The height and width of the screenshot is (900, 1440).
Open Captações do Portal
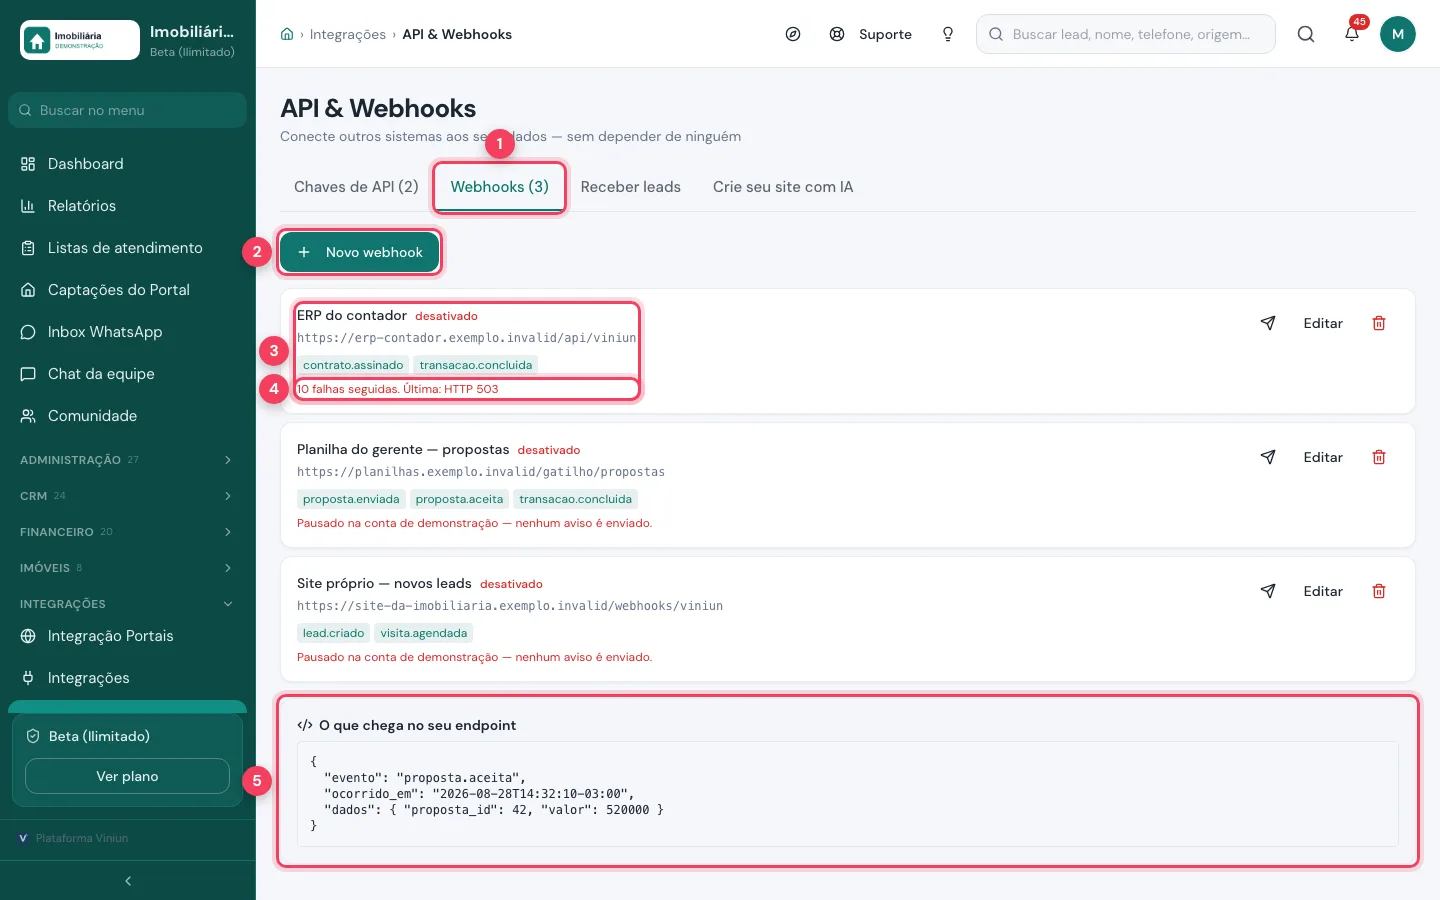pos(127,290)
